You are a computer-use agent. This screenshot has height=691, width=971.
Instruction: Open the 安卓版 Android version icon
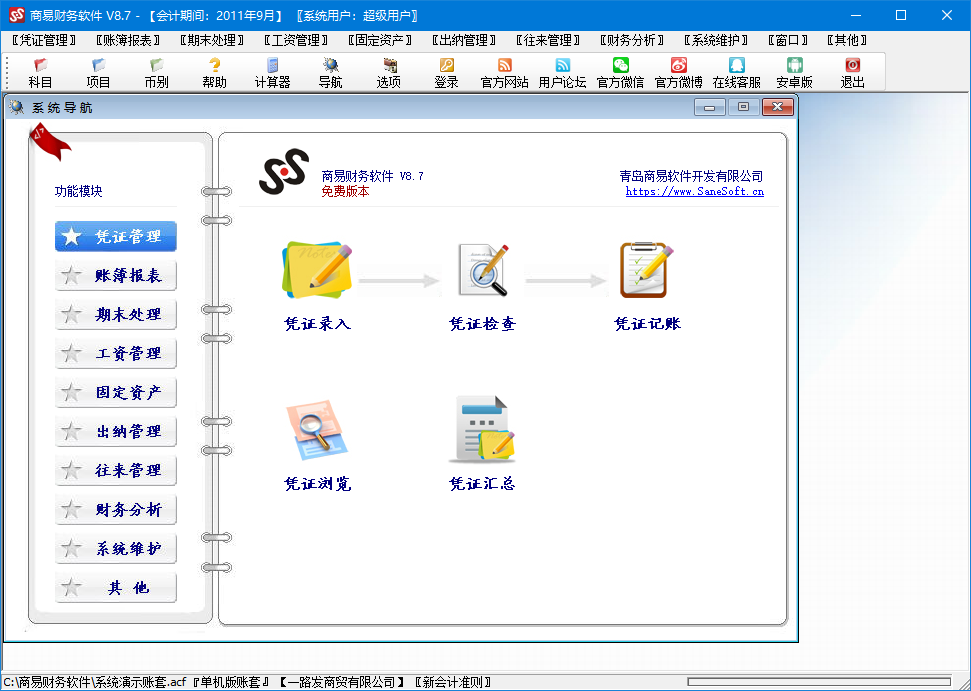pyautogui.click(x=795, y=72)
